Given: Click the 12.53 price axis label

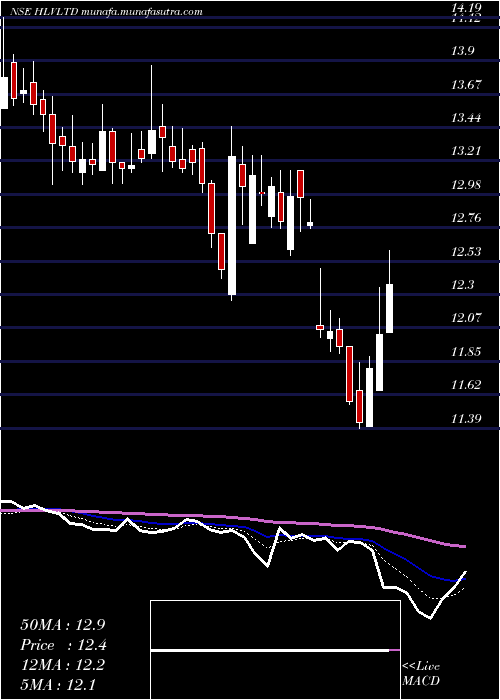Looking at the screenshot, I should point(467,251).
